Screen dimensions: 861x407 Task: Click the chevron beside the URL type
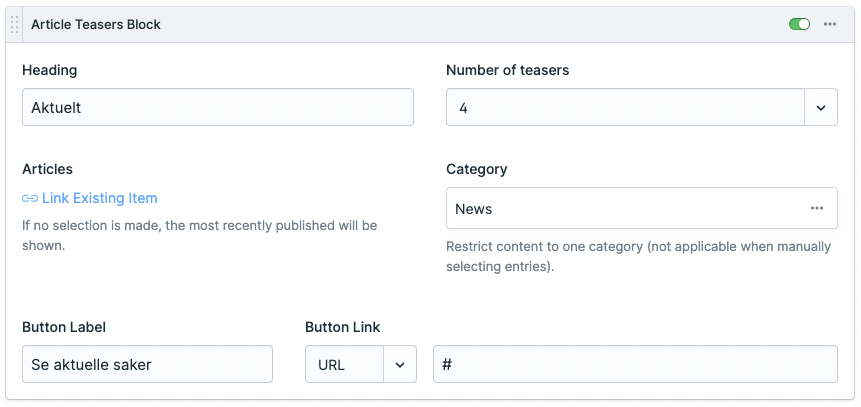coord(400,365)
